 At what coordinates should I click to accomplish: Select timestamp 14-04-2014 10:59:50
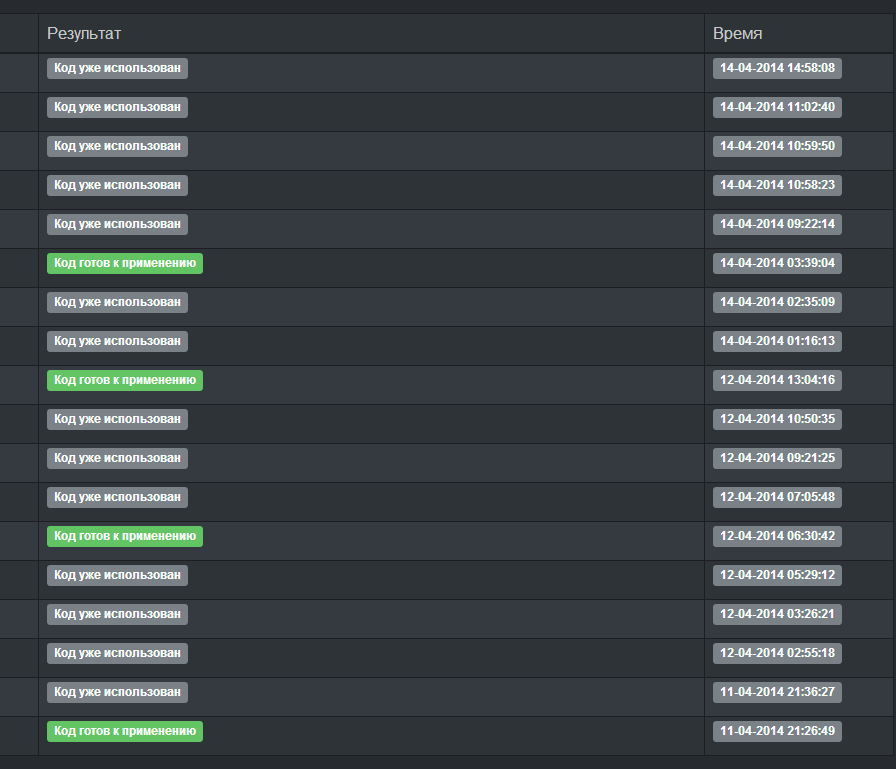coord(777,146)
